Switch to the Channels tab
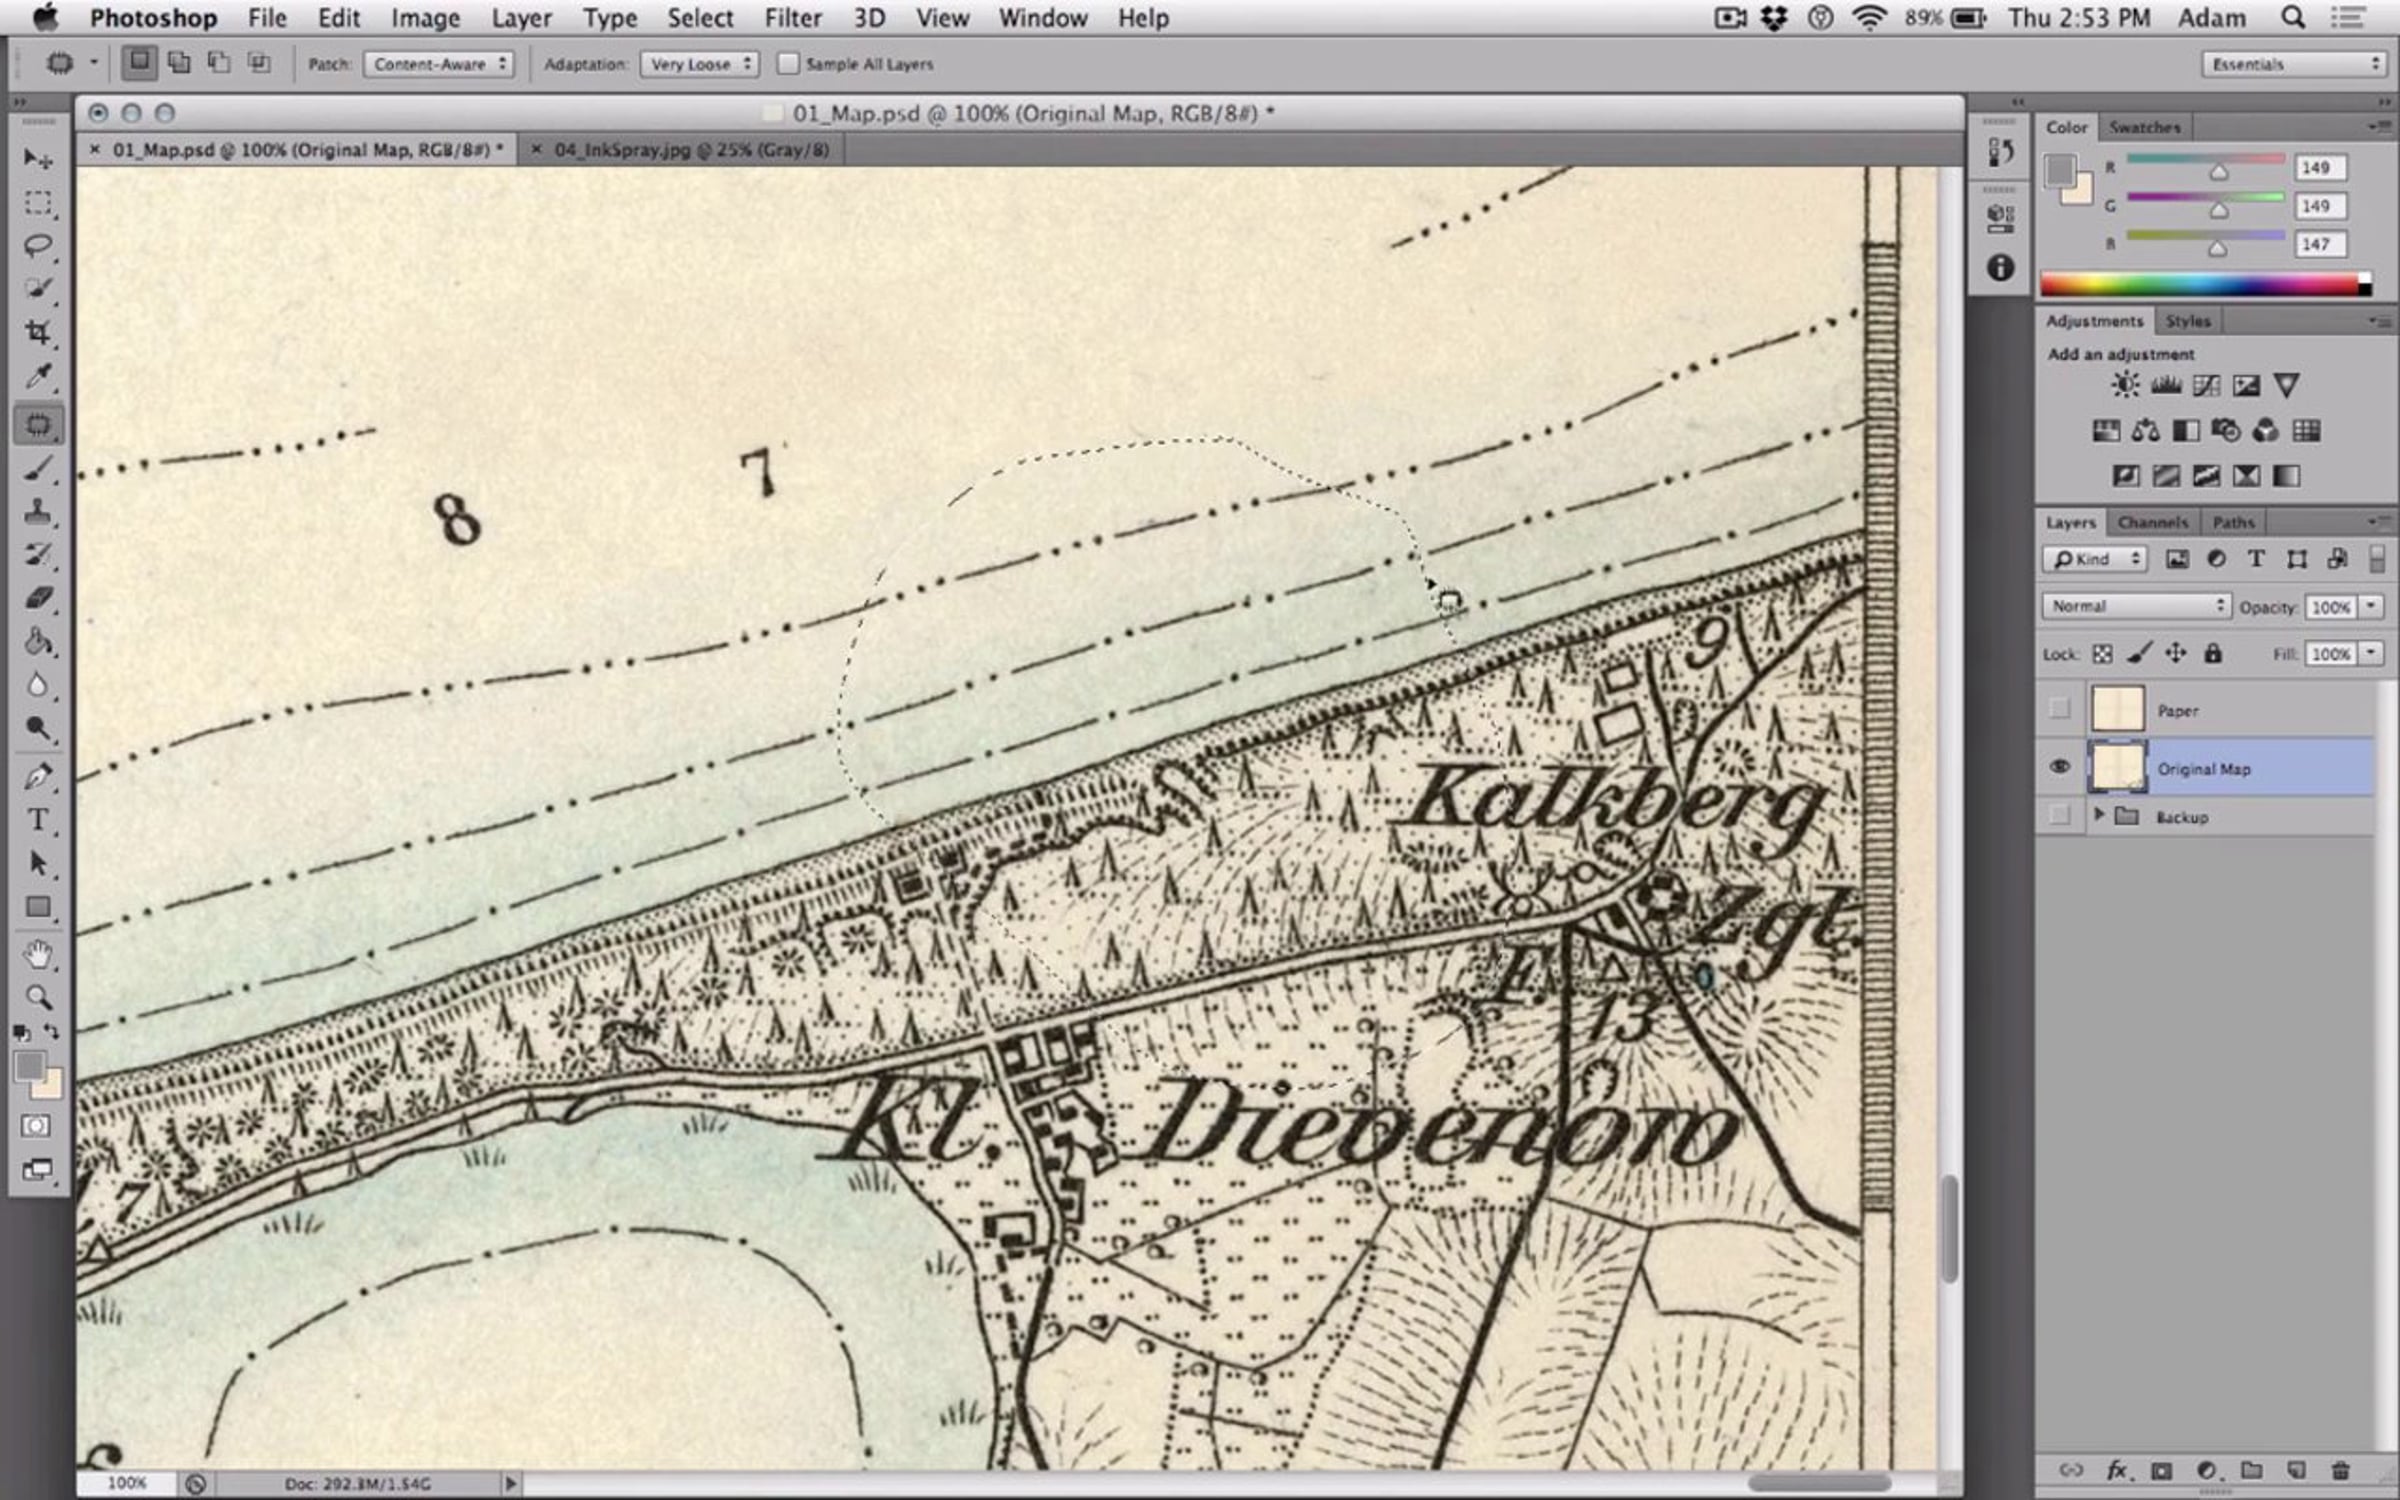 pos(2152,522)
